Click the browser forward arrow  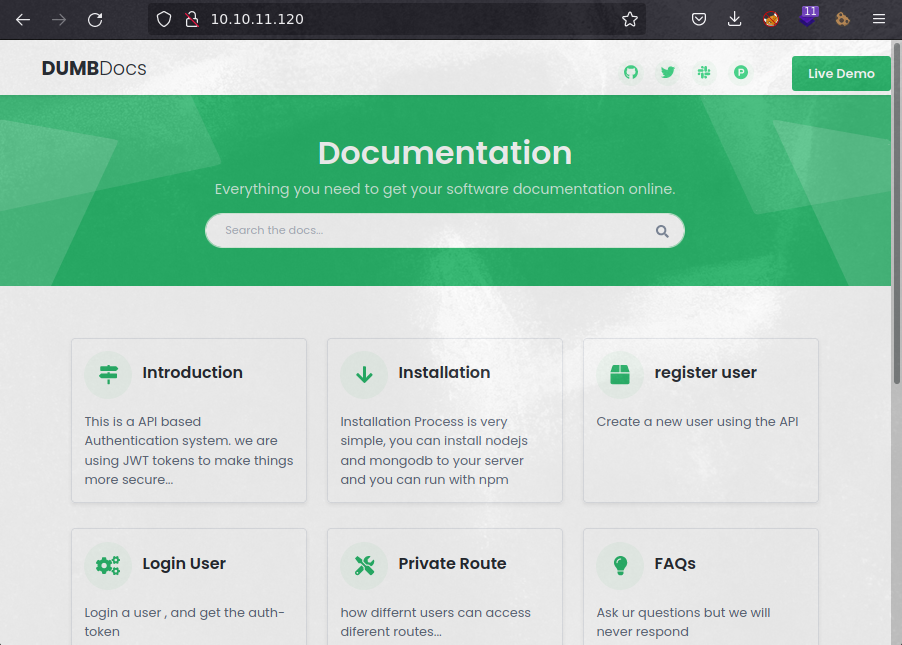(59, 20)
